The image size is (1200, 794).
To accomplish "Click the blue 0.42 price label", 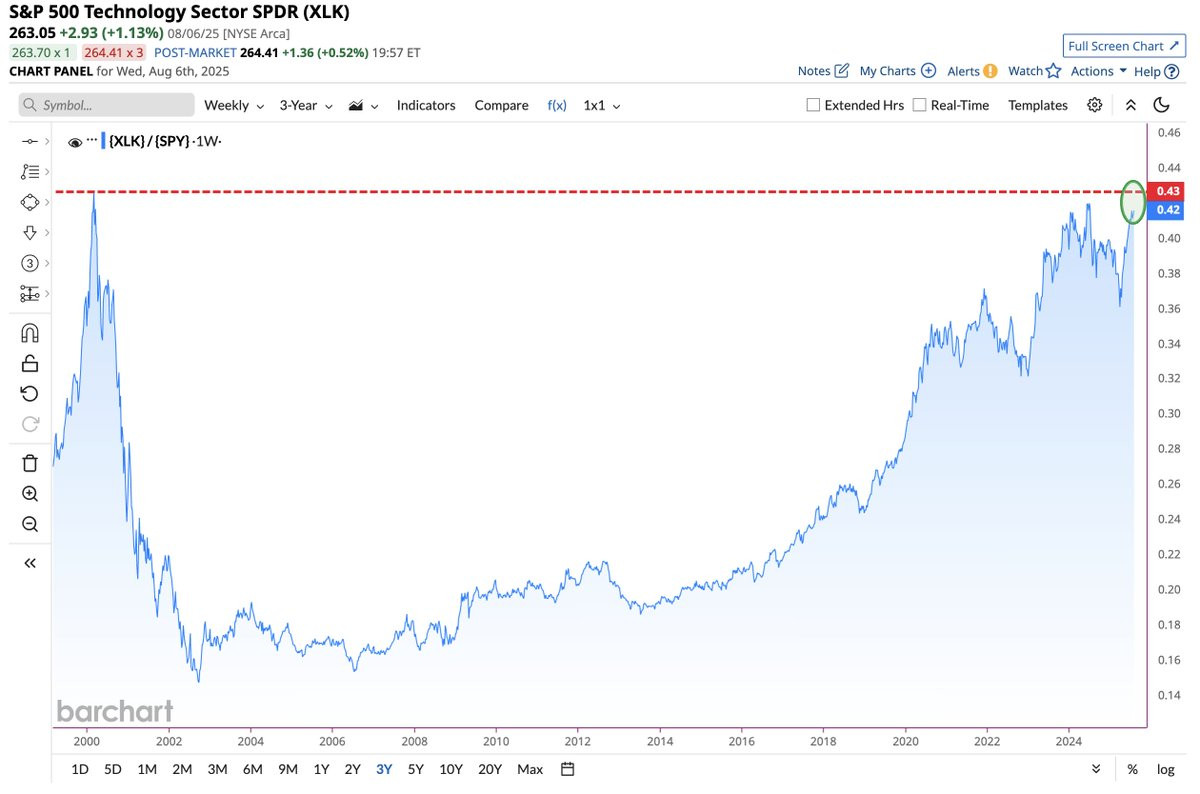I will tap(1167, 209).
